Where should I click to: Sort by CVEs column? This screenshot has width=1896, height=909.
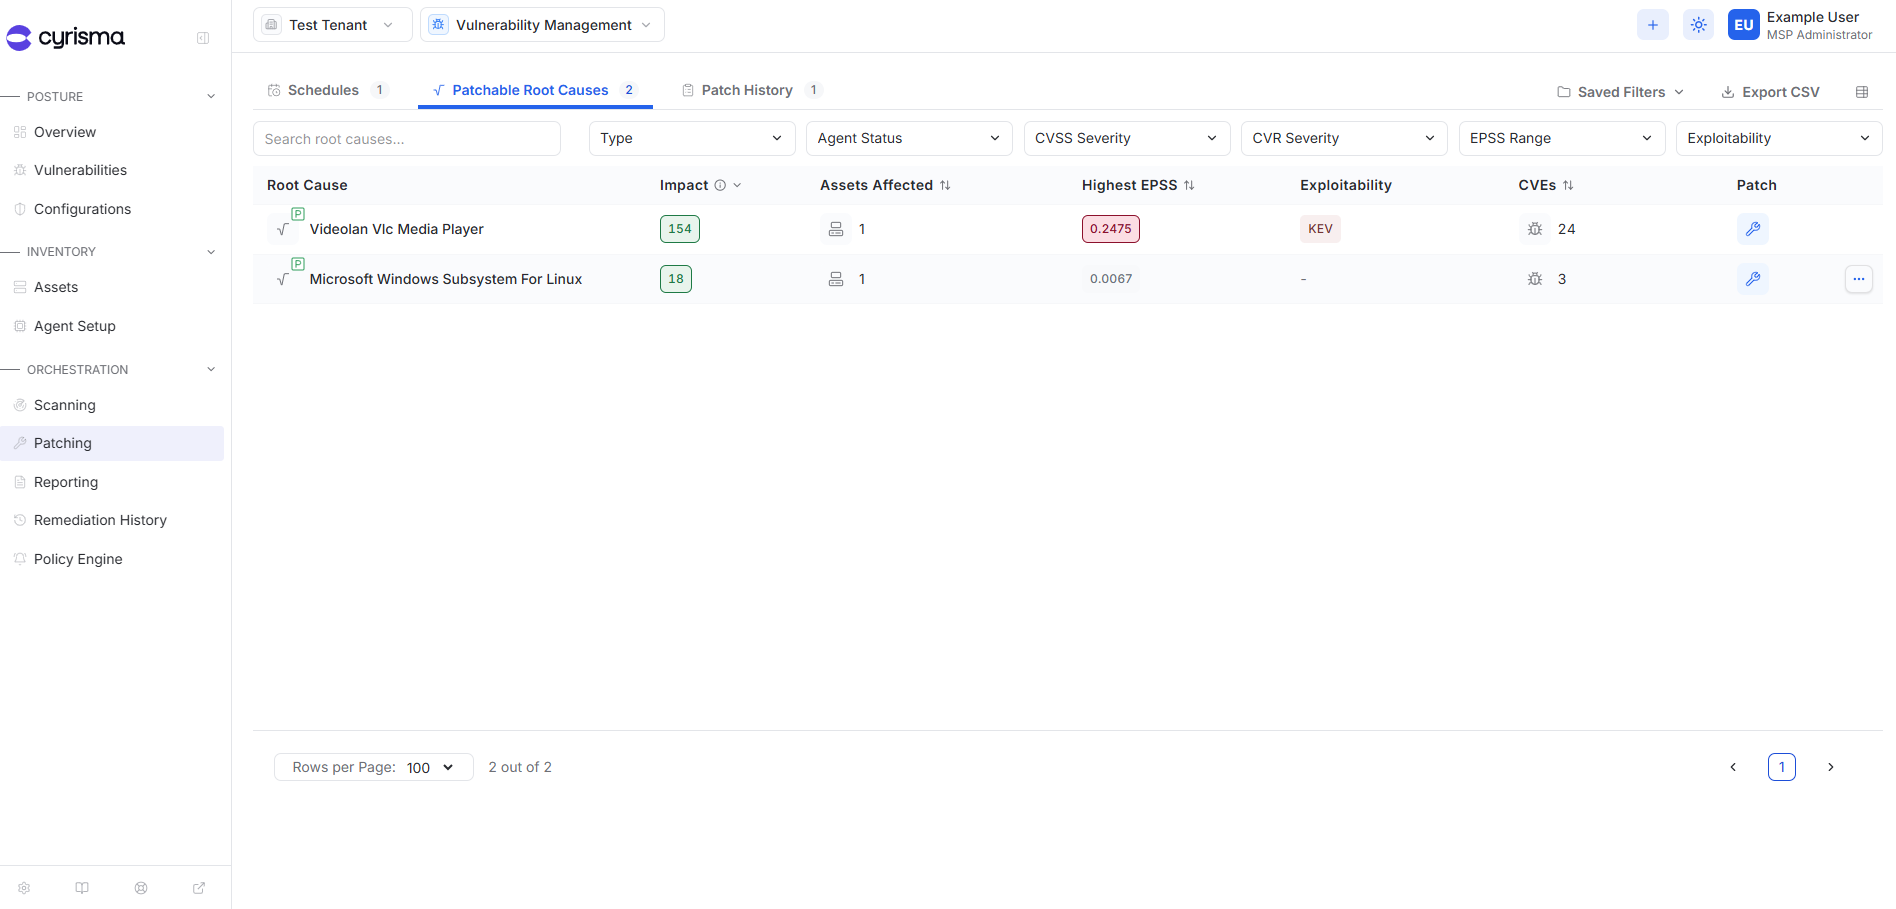(x=1568, y=185)
